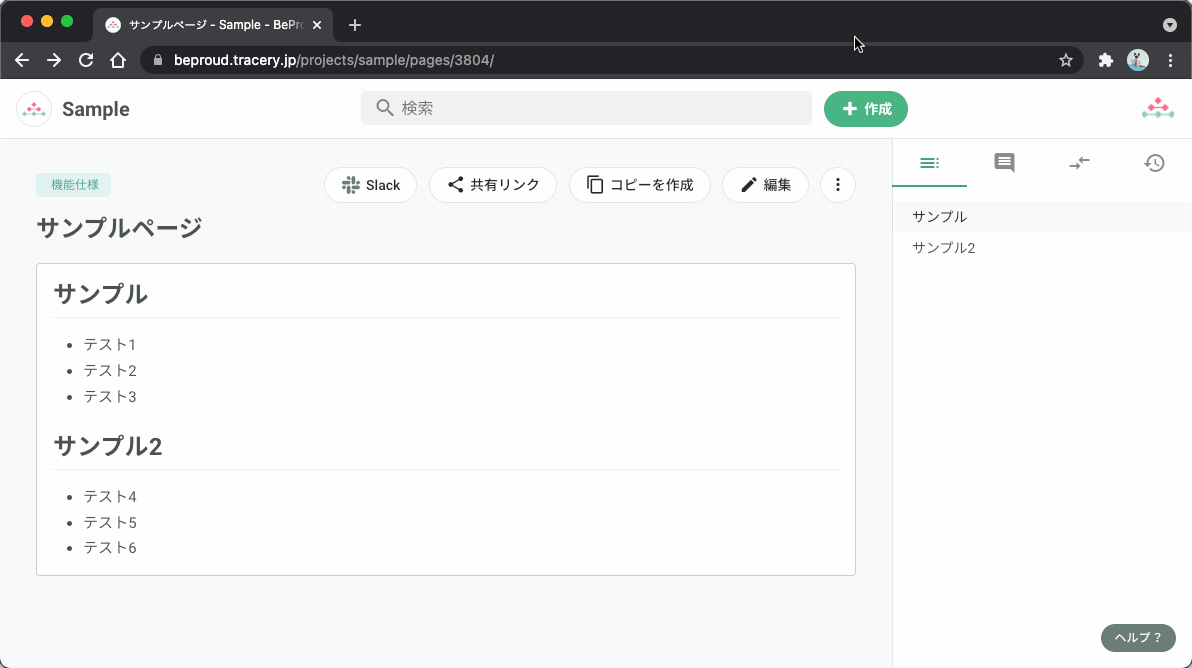Open the ヘルプ help widget
This screenshot has width=1192, height=668.
coord(1137,637)
